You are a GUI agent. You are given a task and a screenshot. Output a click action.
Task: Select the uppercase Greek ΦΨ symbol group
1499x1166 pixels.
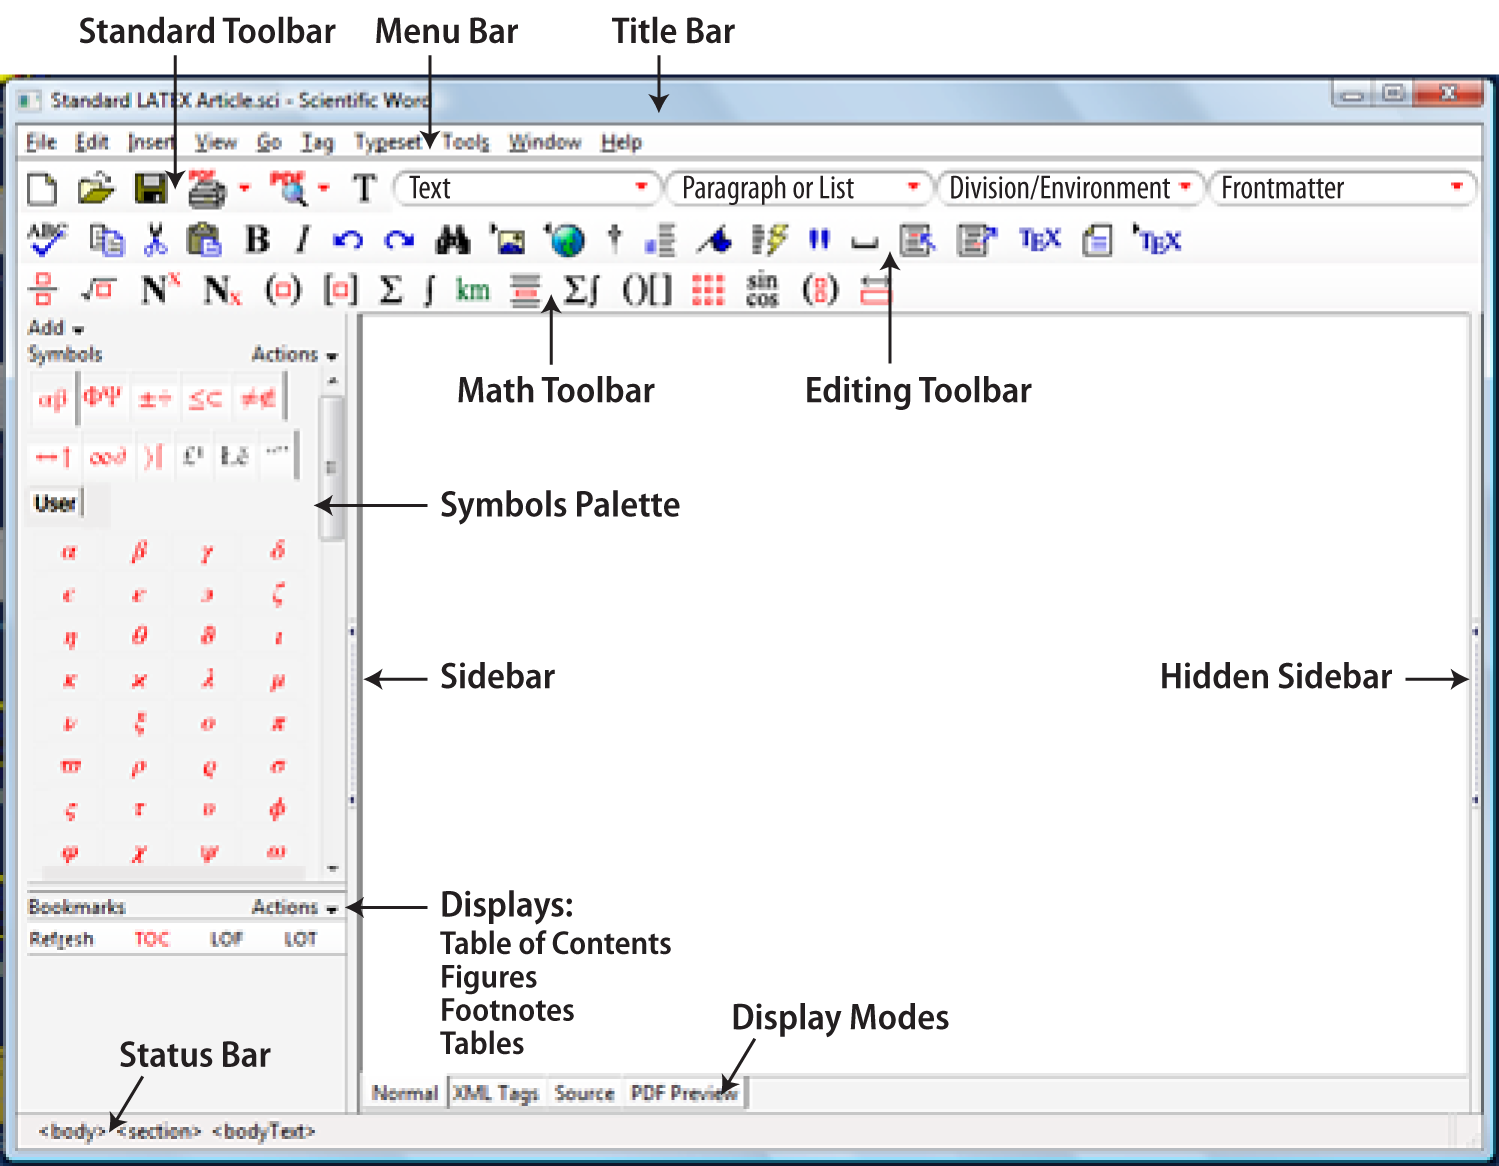[x=102, y=398]
